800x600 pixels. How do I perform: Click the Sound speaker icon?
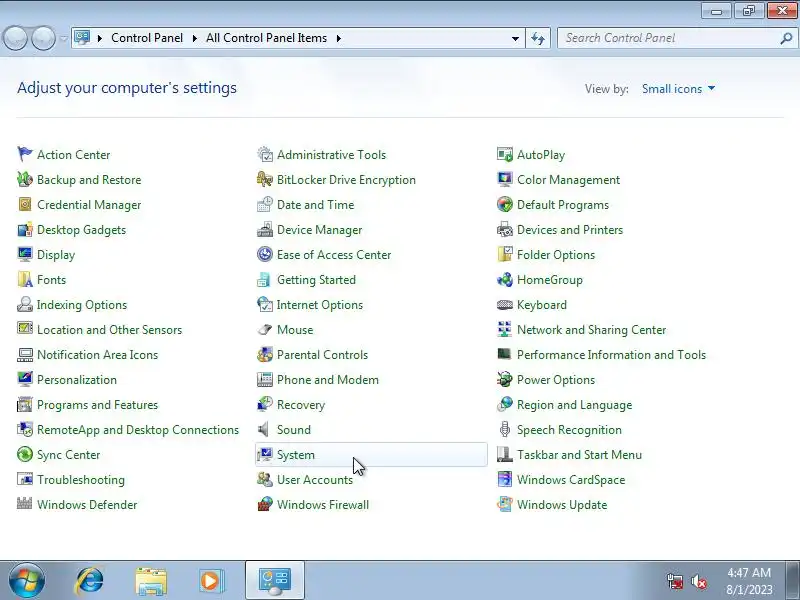pyautogui.click(x=265, y=429)
